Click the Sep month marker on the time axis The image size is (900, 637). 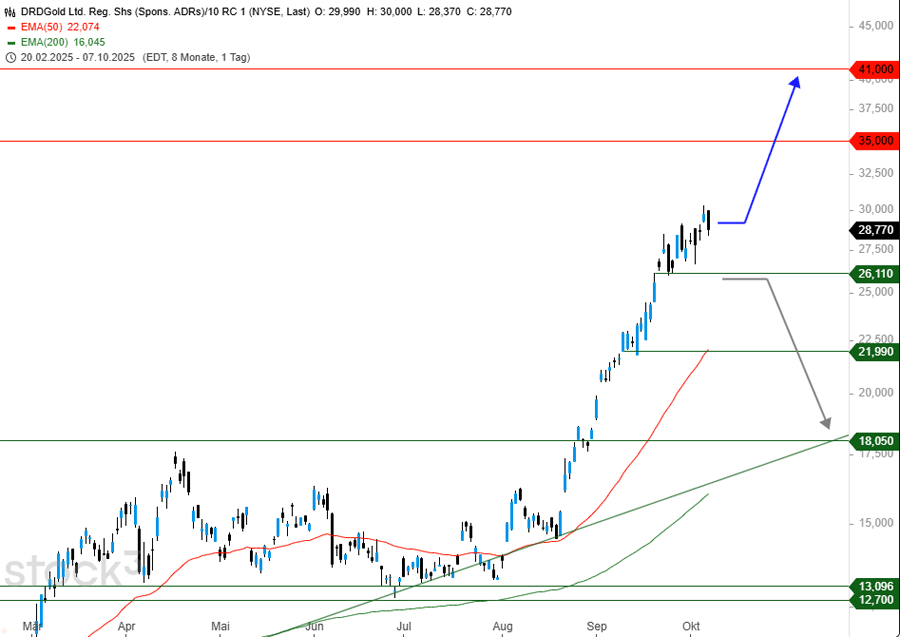coord(597,627)
